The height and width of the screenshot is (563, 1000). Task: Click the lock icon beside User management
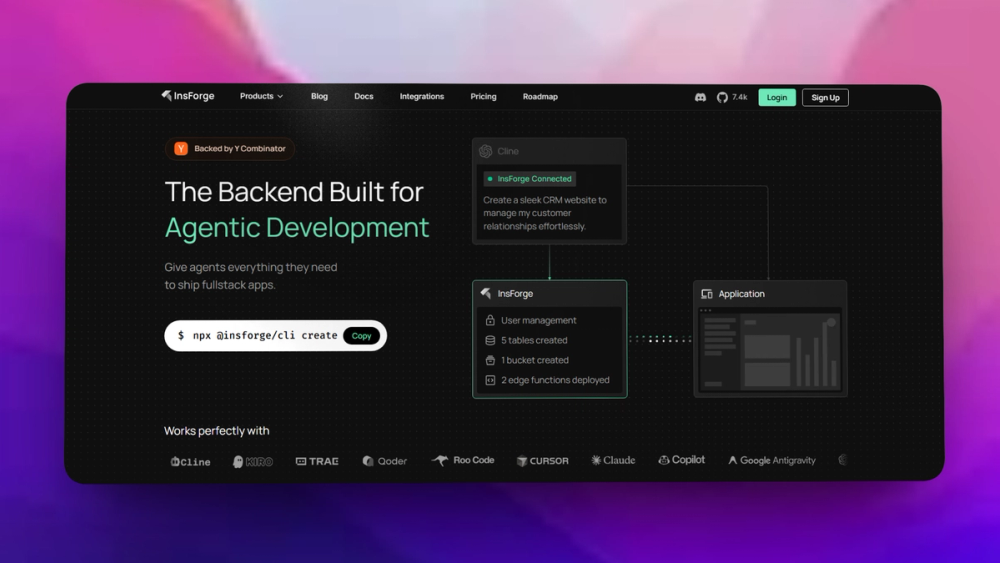490,320
